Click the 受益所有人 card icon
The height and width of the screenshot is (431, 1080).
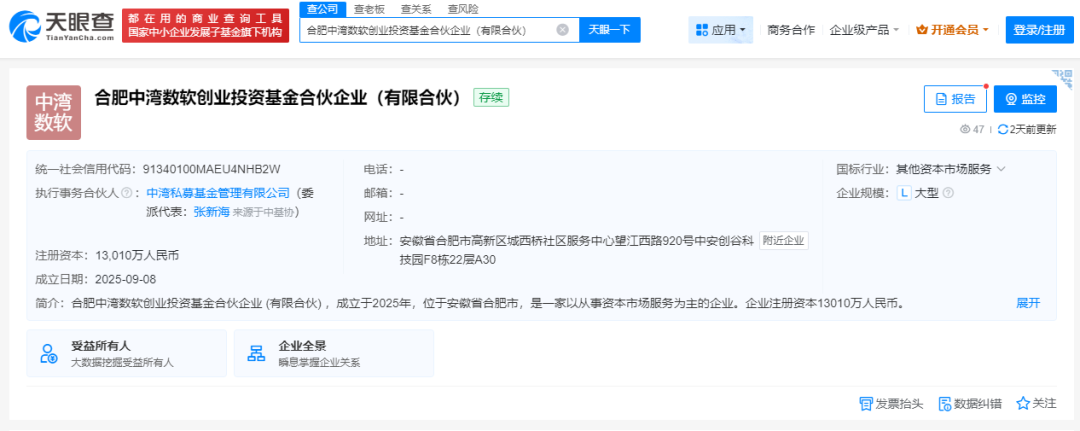pyautogui.click(x=50, y=353)
